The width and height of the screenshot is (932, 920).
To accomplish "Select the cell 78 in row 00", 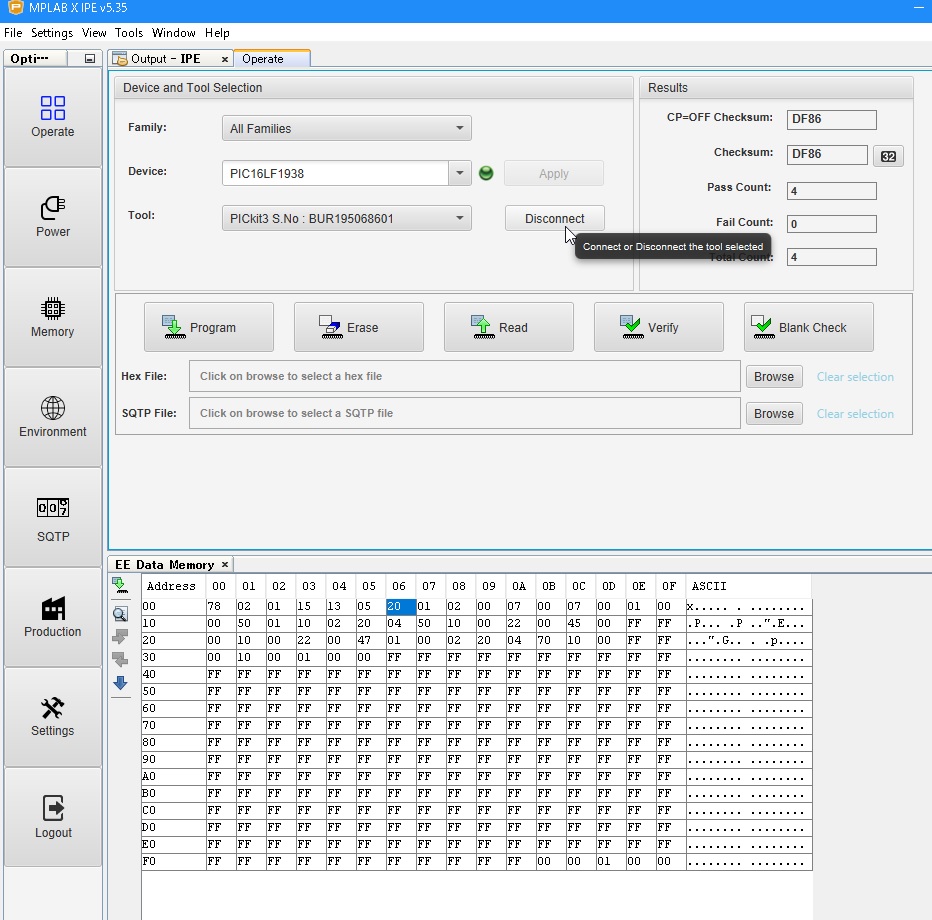I will coord(221,606).
